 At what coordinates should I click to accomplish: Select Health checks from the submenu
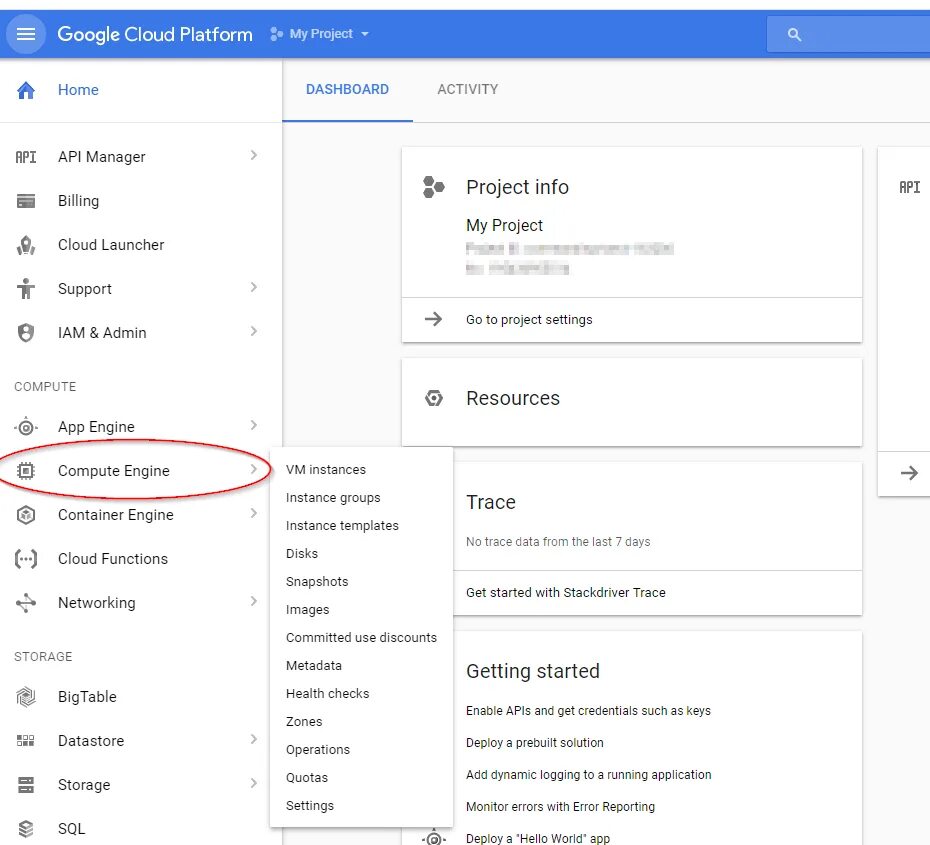point(327,694)
